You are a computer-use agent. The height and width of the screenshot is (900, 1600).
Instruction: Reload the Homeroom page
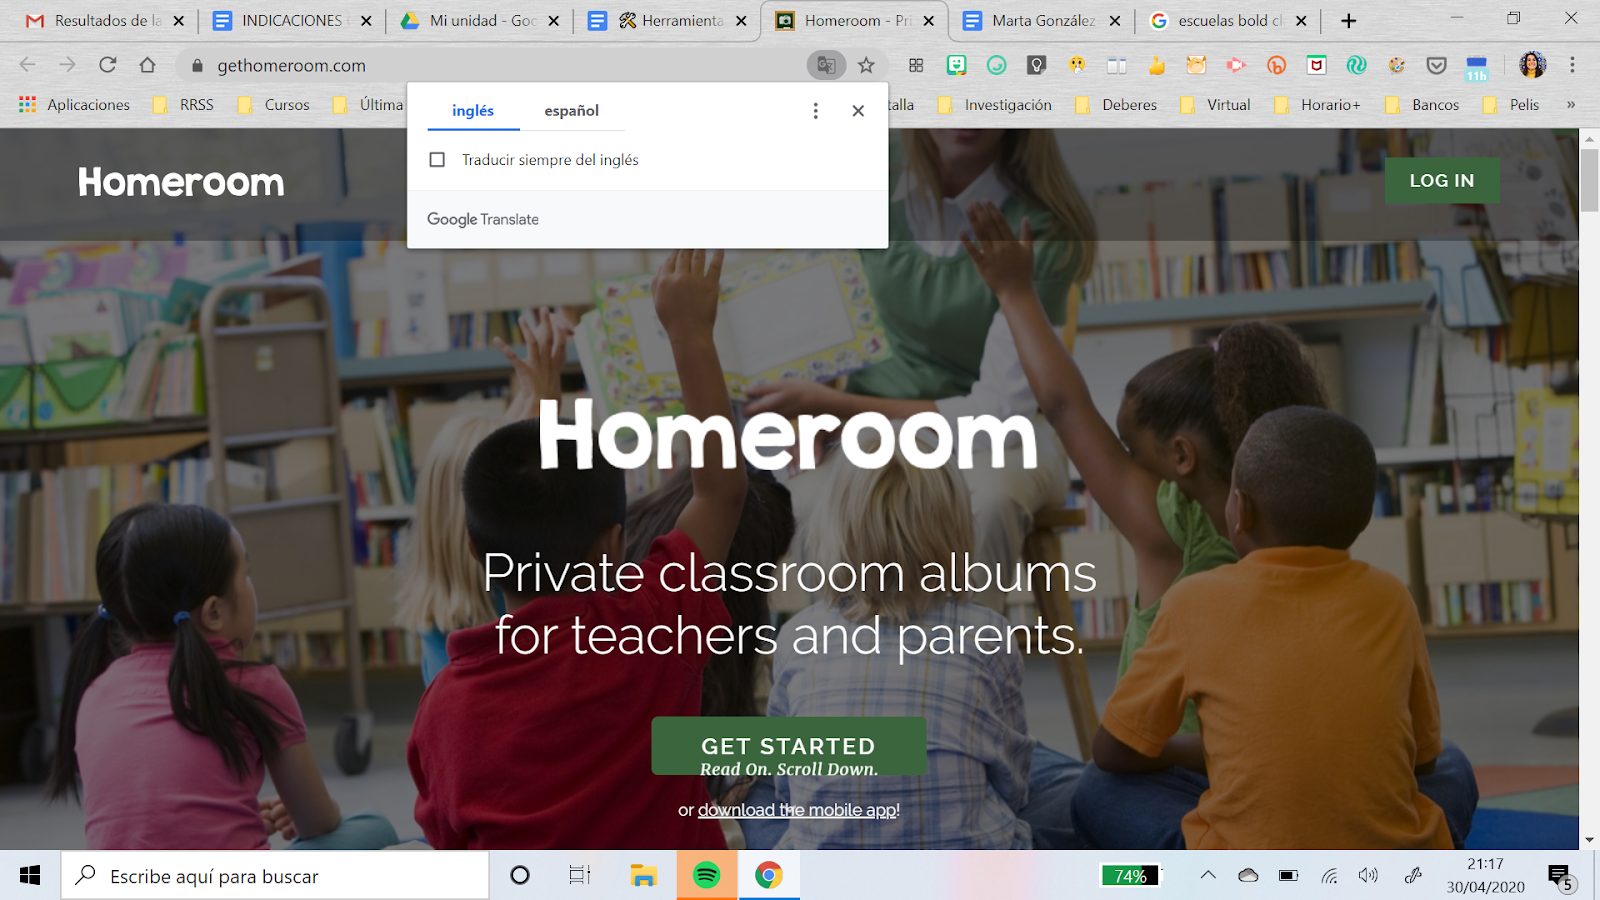click(x=108, y=65)
